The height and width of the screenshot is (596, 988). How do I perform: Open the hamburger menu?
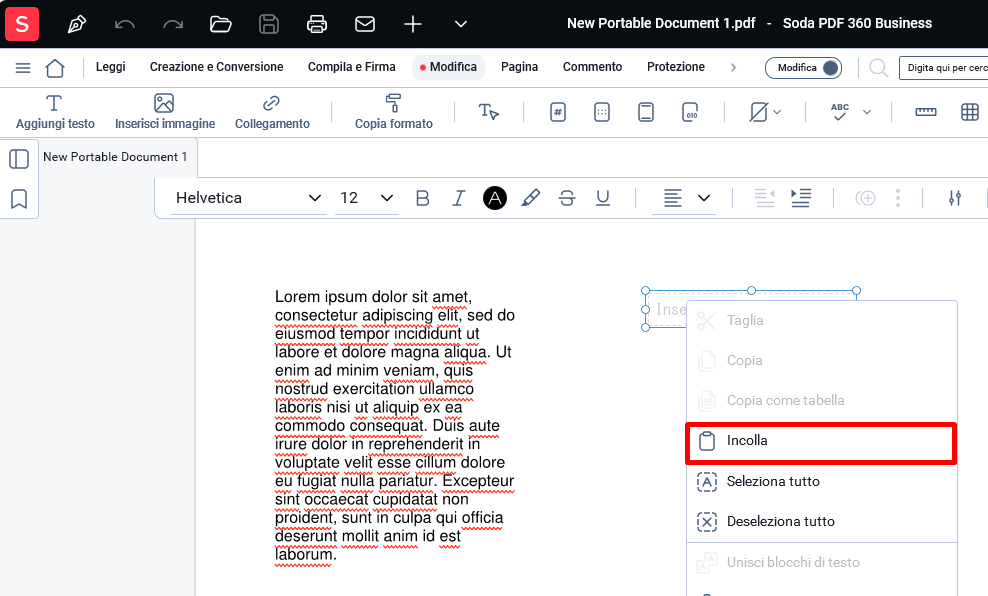click(23, 67)
